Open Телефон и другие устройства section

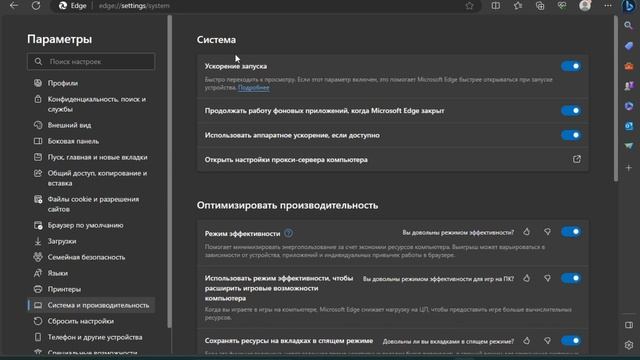(x=91, y=337)
